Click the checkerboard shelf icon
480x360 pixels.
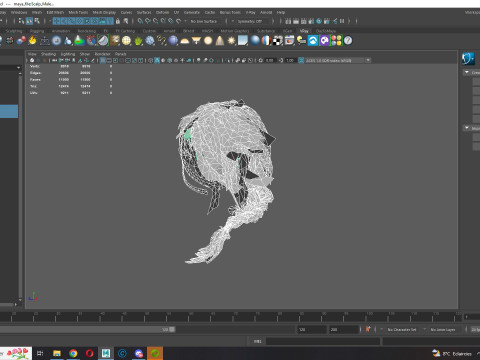(x=278, y=41)
